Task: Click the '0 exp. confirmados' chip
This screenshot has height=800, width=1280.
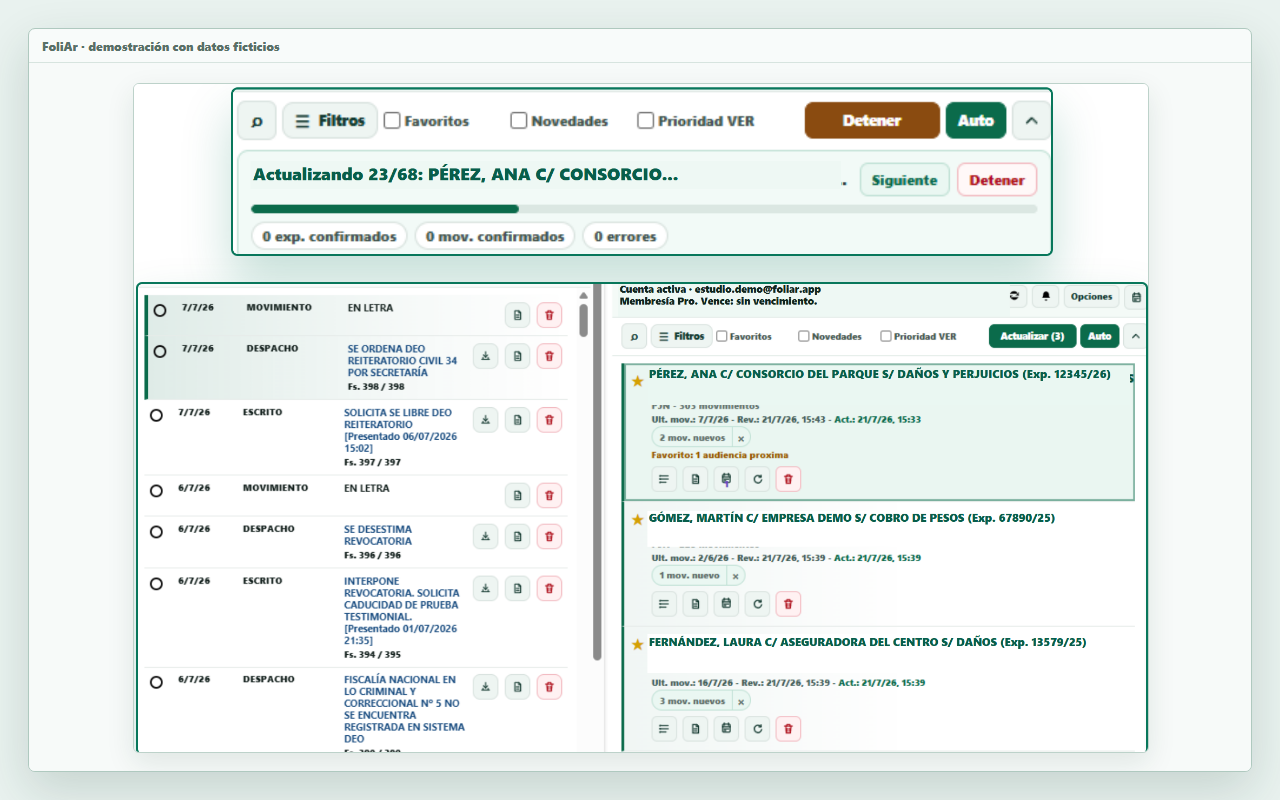Action: click(x=329, y=237)
